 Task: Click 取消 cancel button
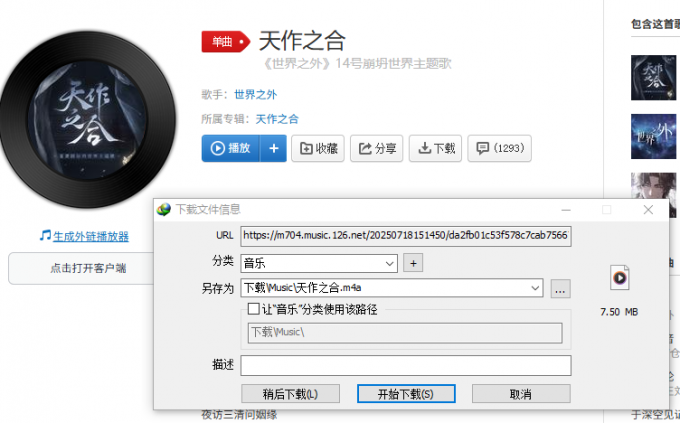521,394
